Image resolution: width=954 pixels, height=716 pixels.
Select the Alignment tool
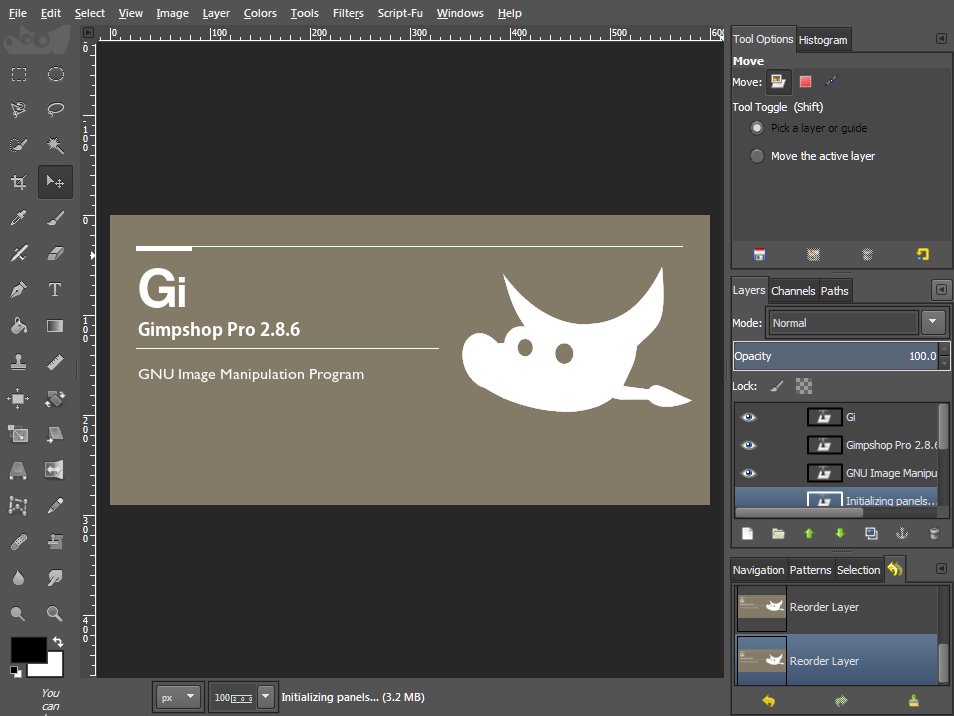click(x=18, y=398)
